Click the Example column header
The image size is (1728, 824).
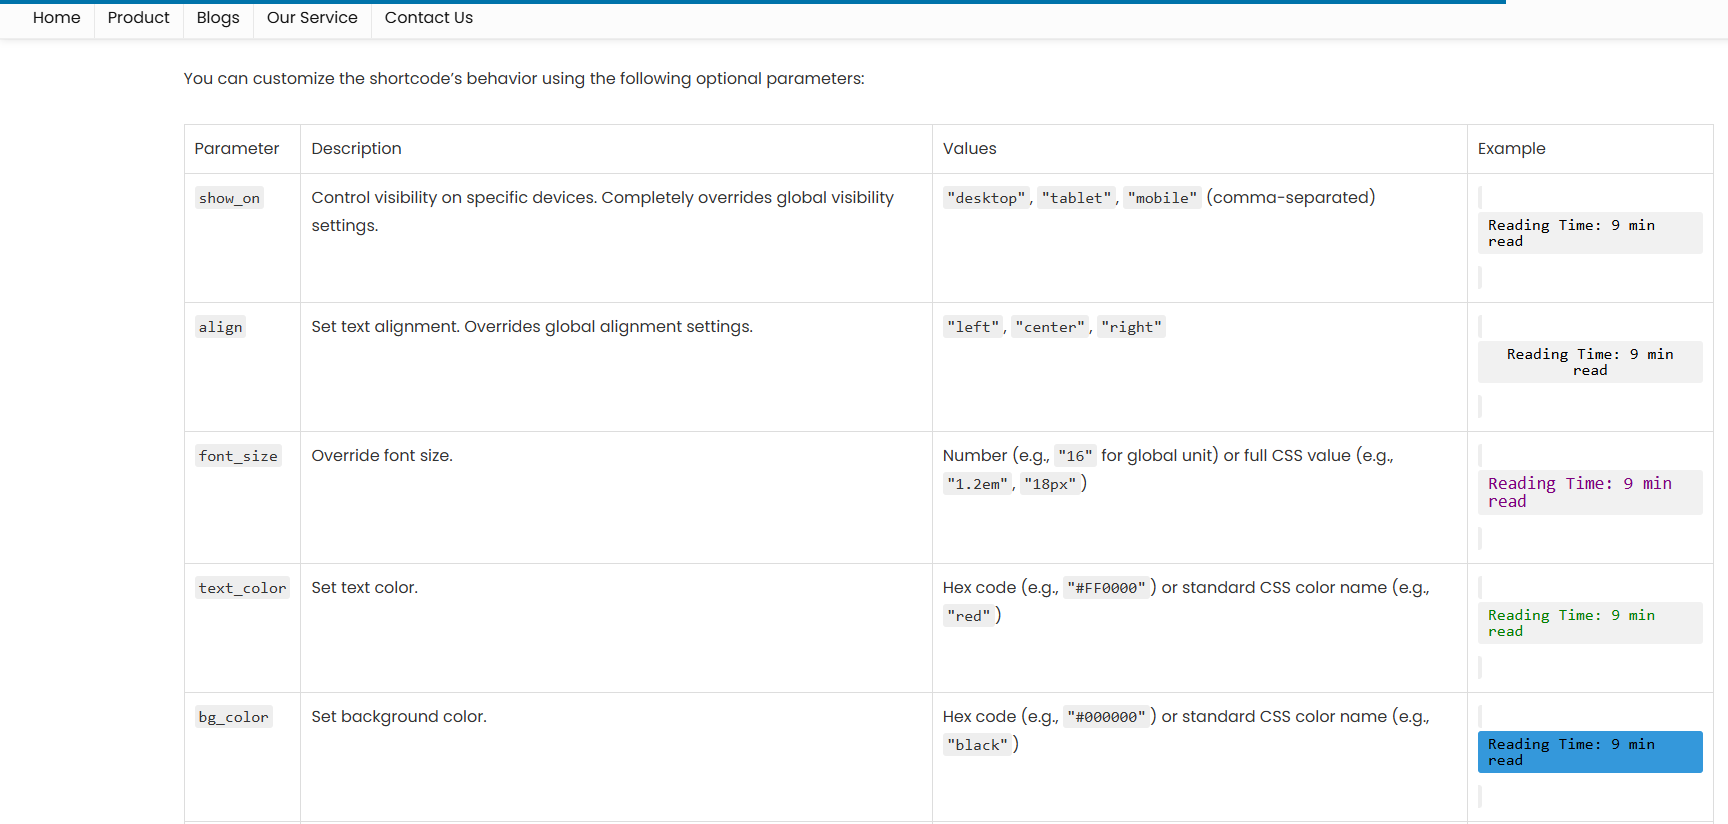tap(1511, 149)
